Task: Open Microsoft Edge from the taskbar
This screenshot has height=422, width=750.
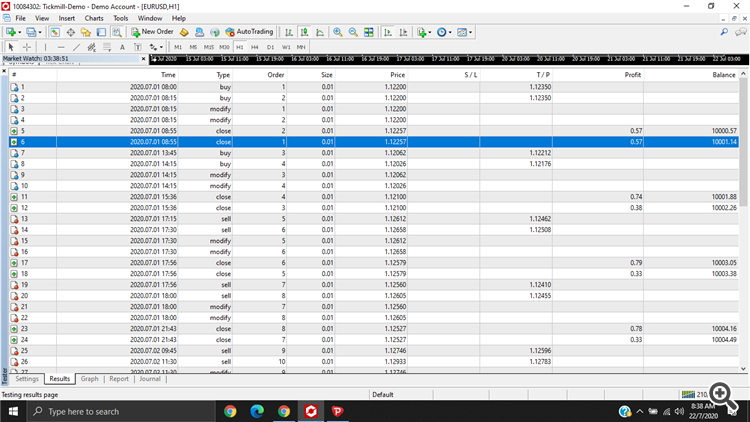Action: click(257, 411)
